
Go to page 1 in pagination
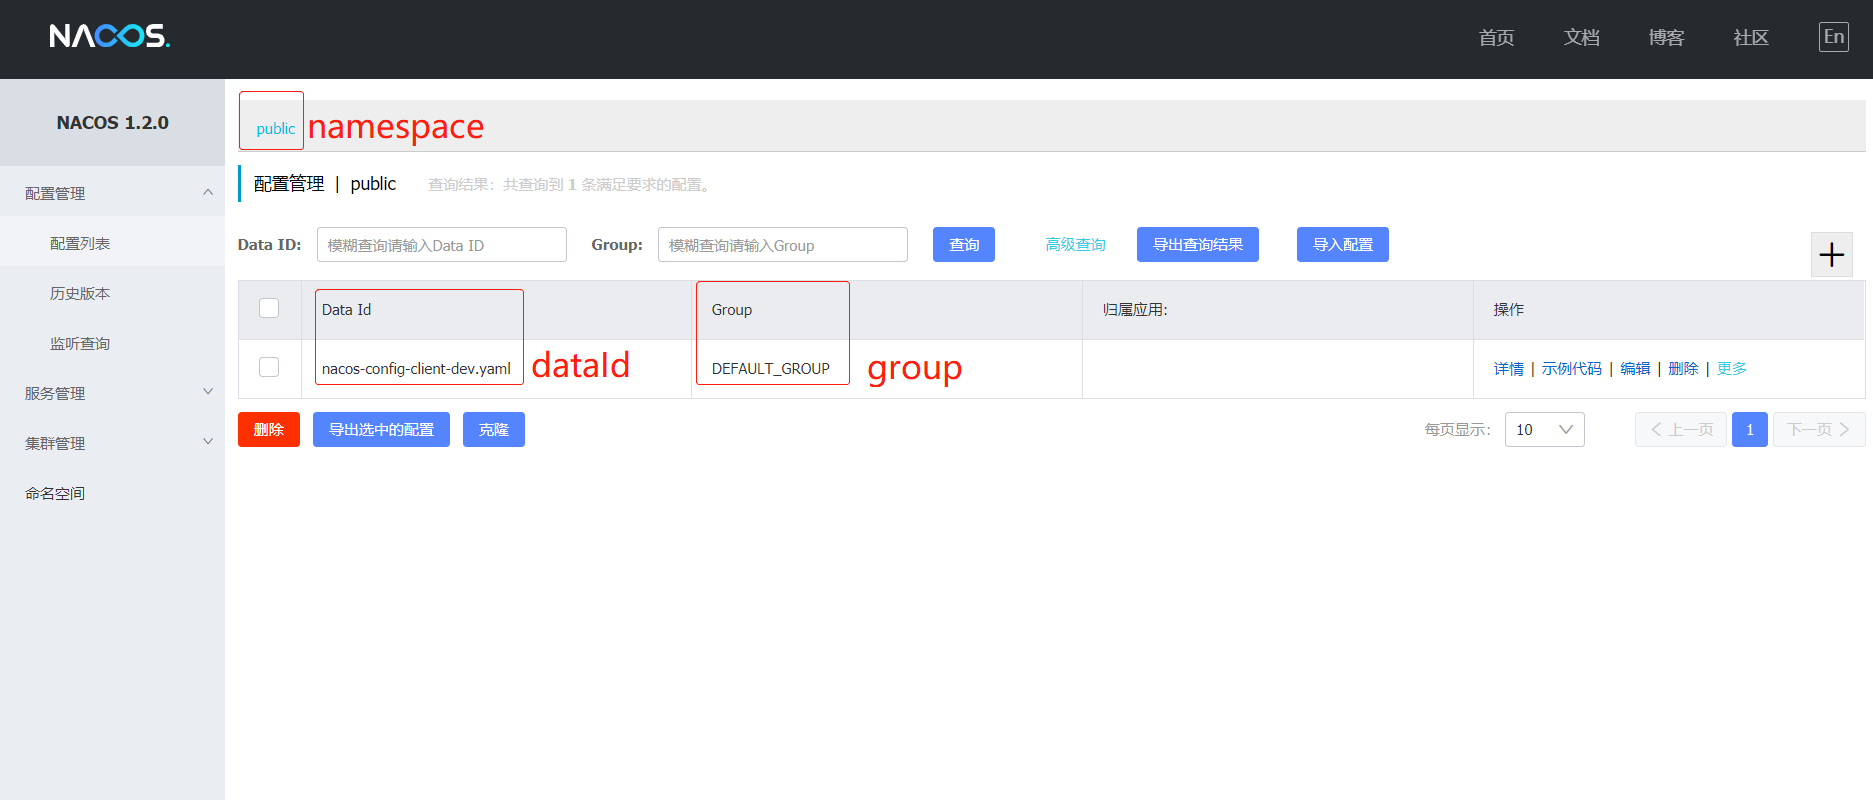pos(1749,430)
